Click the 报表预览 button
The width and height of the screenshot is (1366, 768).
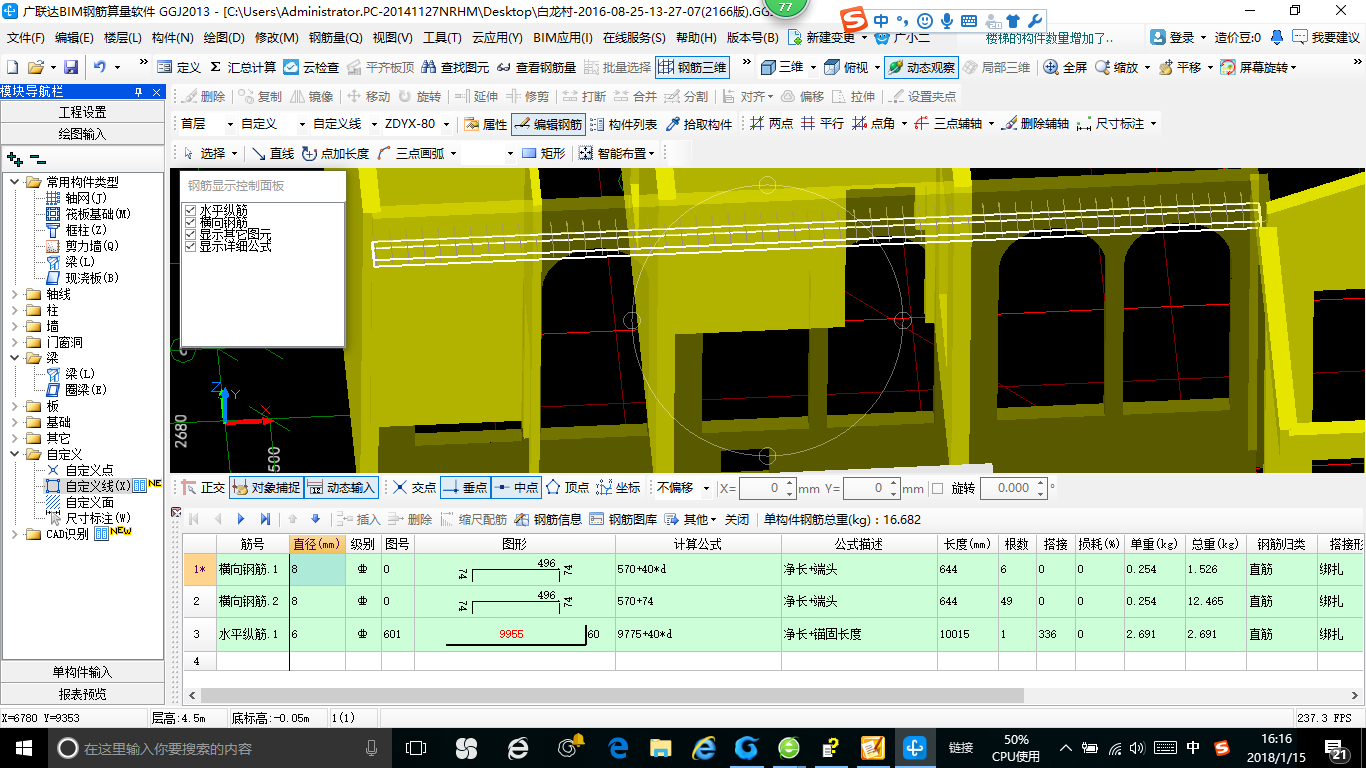(82, 694)
